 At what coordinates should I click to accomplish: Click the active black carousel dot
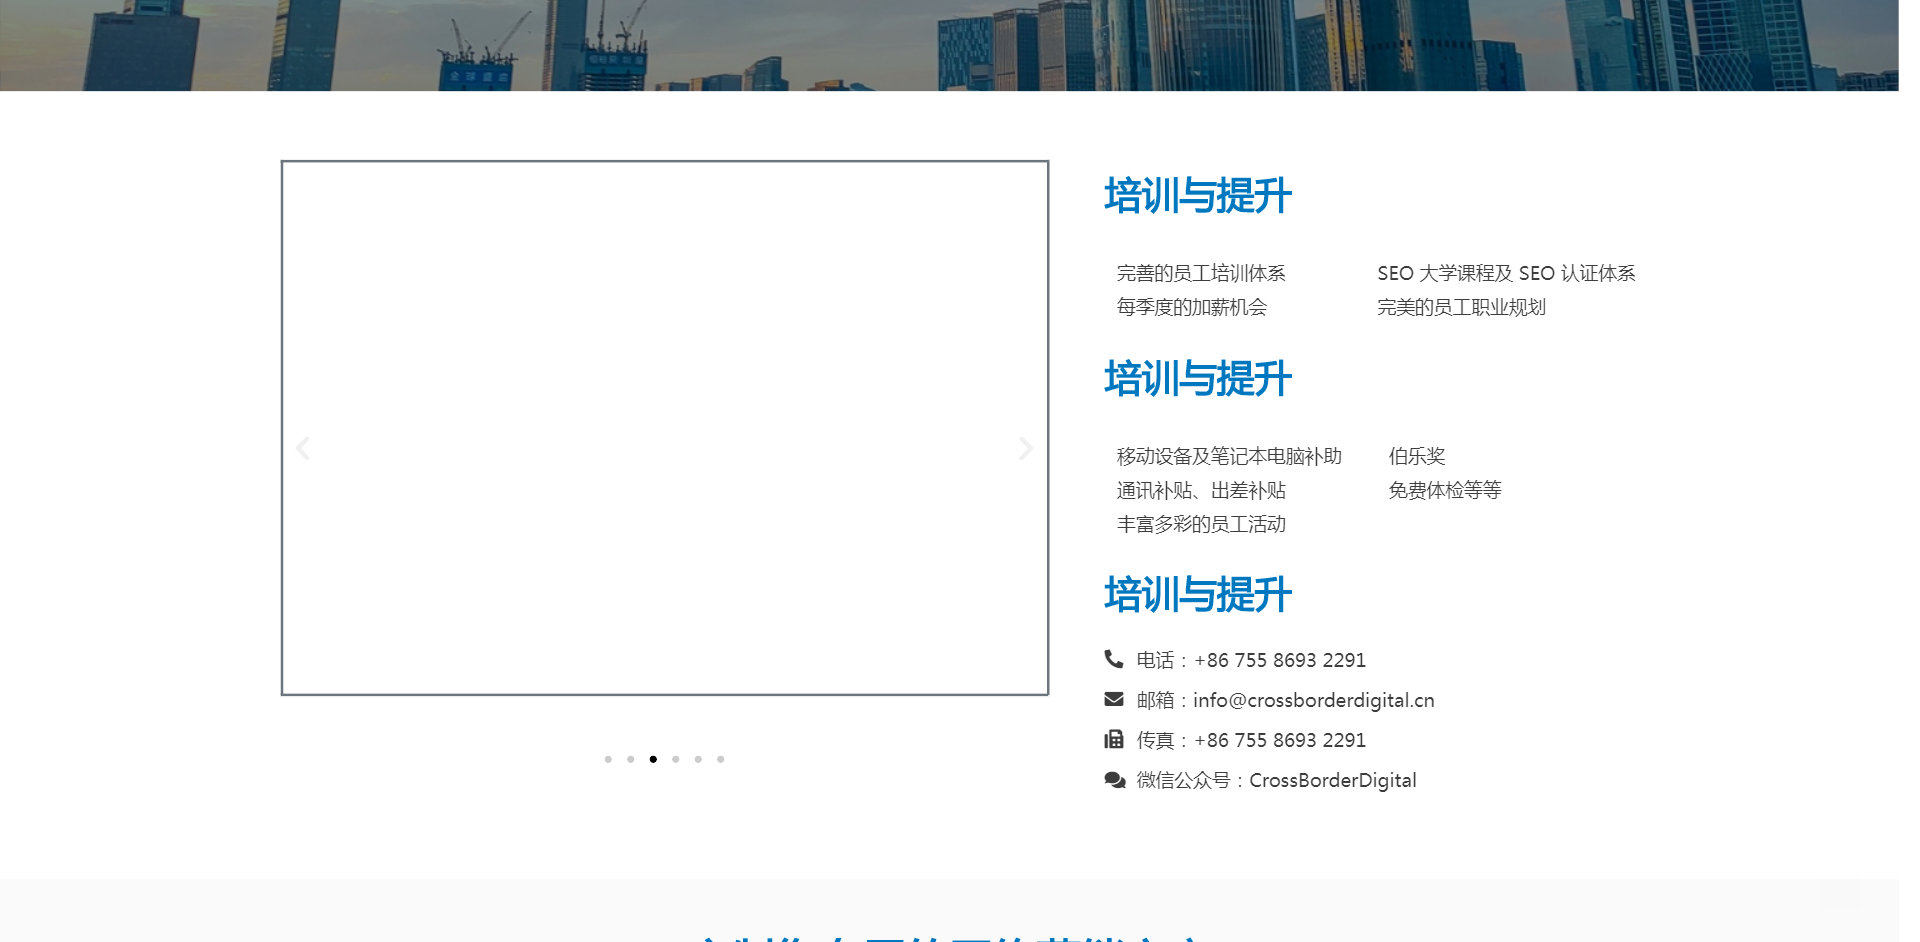[653, 759]
